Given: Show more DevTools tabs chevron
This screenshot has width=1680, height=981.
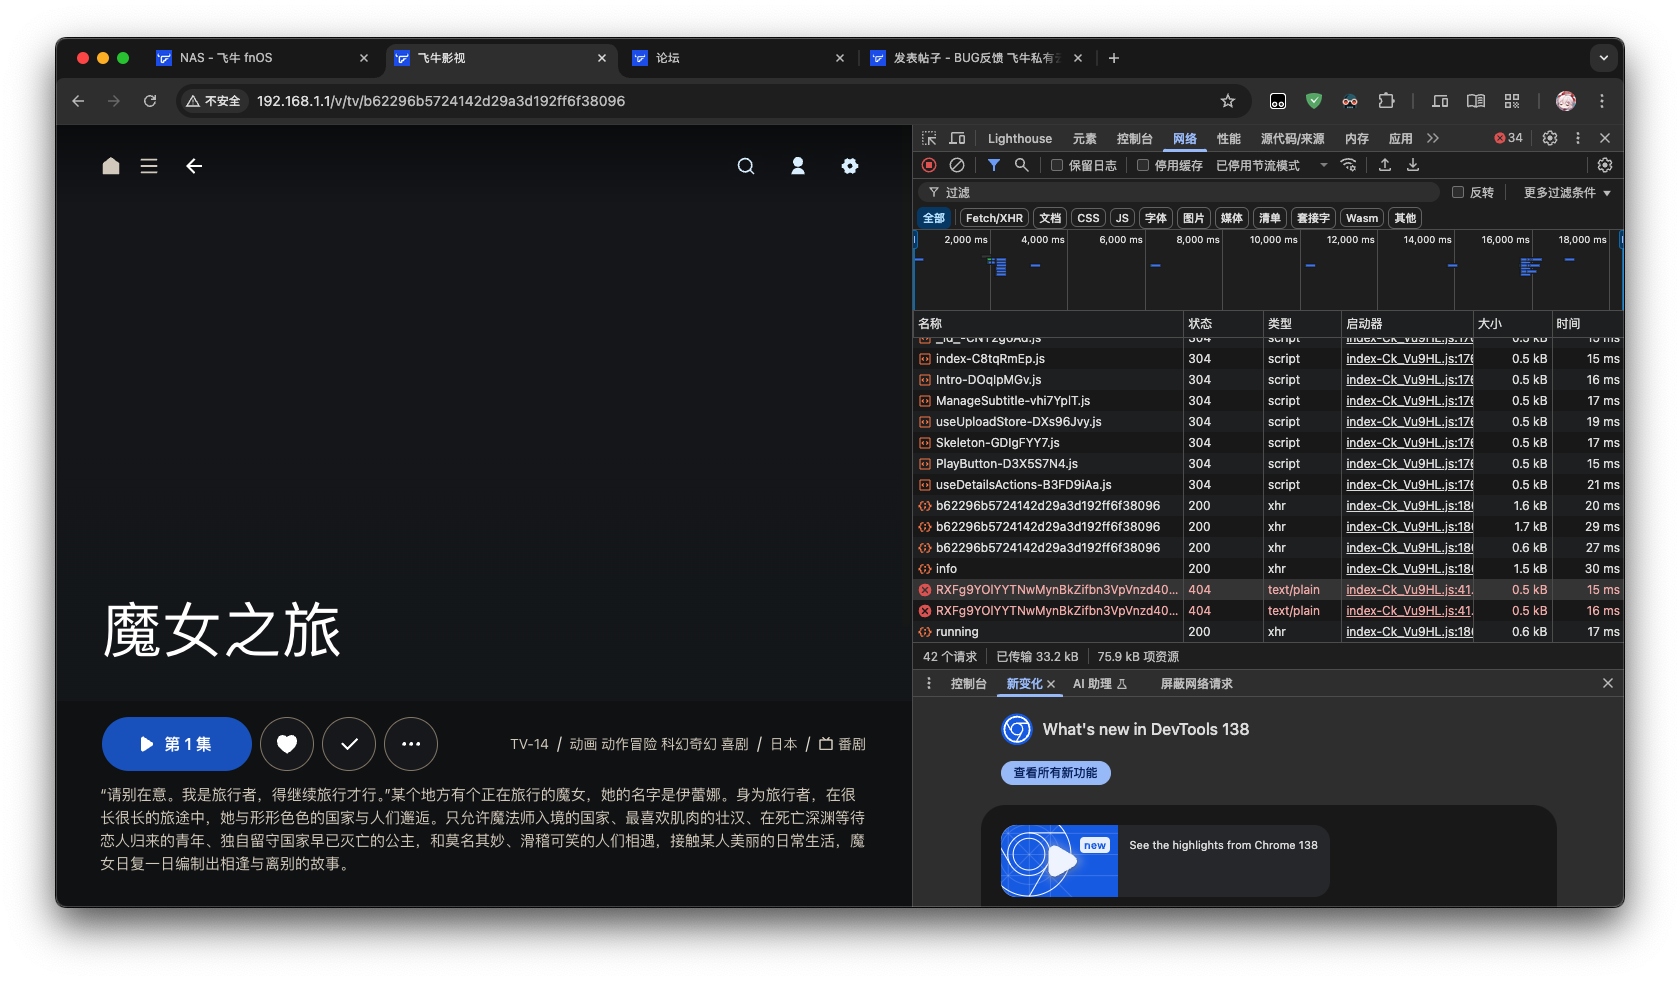Looking at the screenshot, I should [x=1433, y=138].
